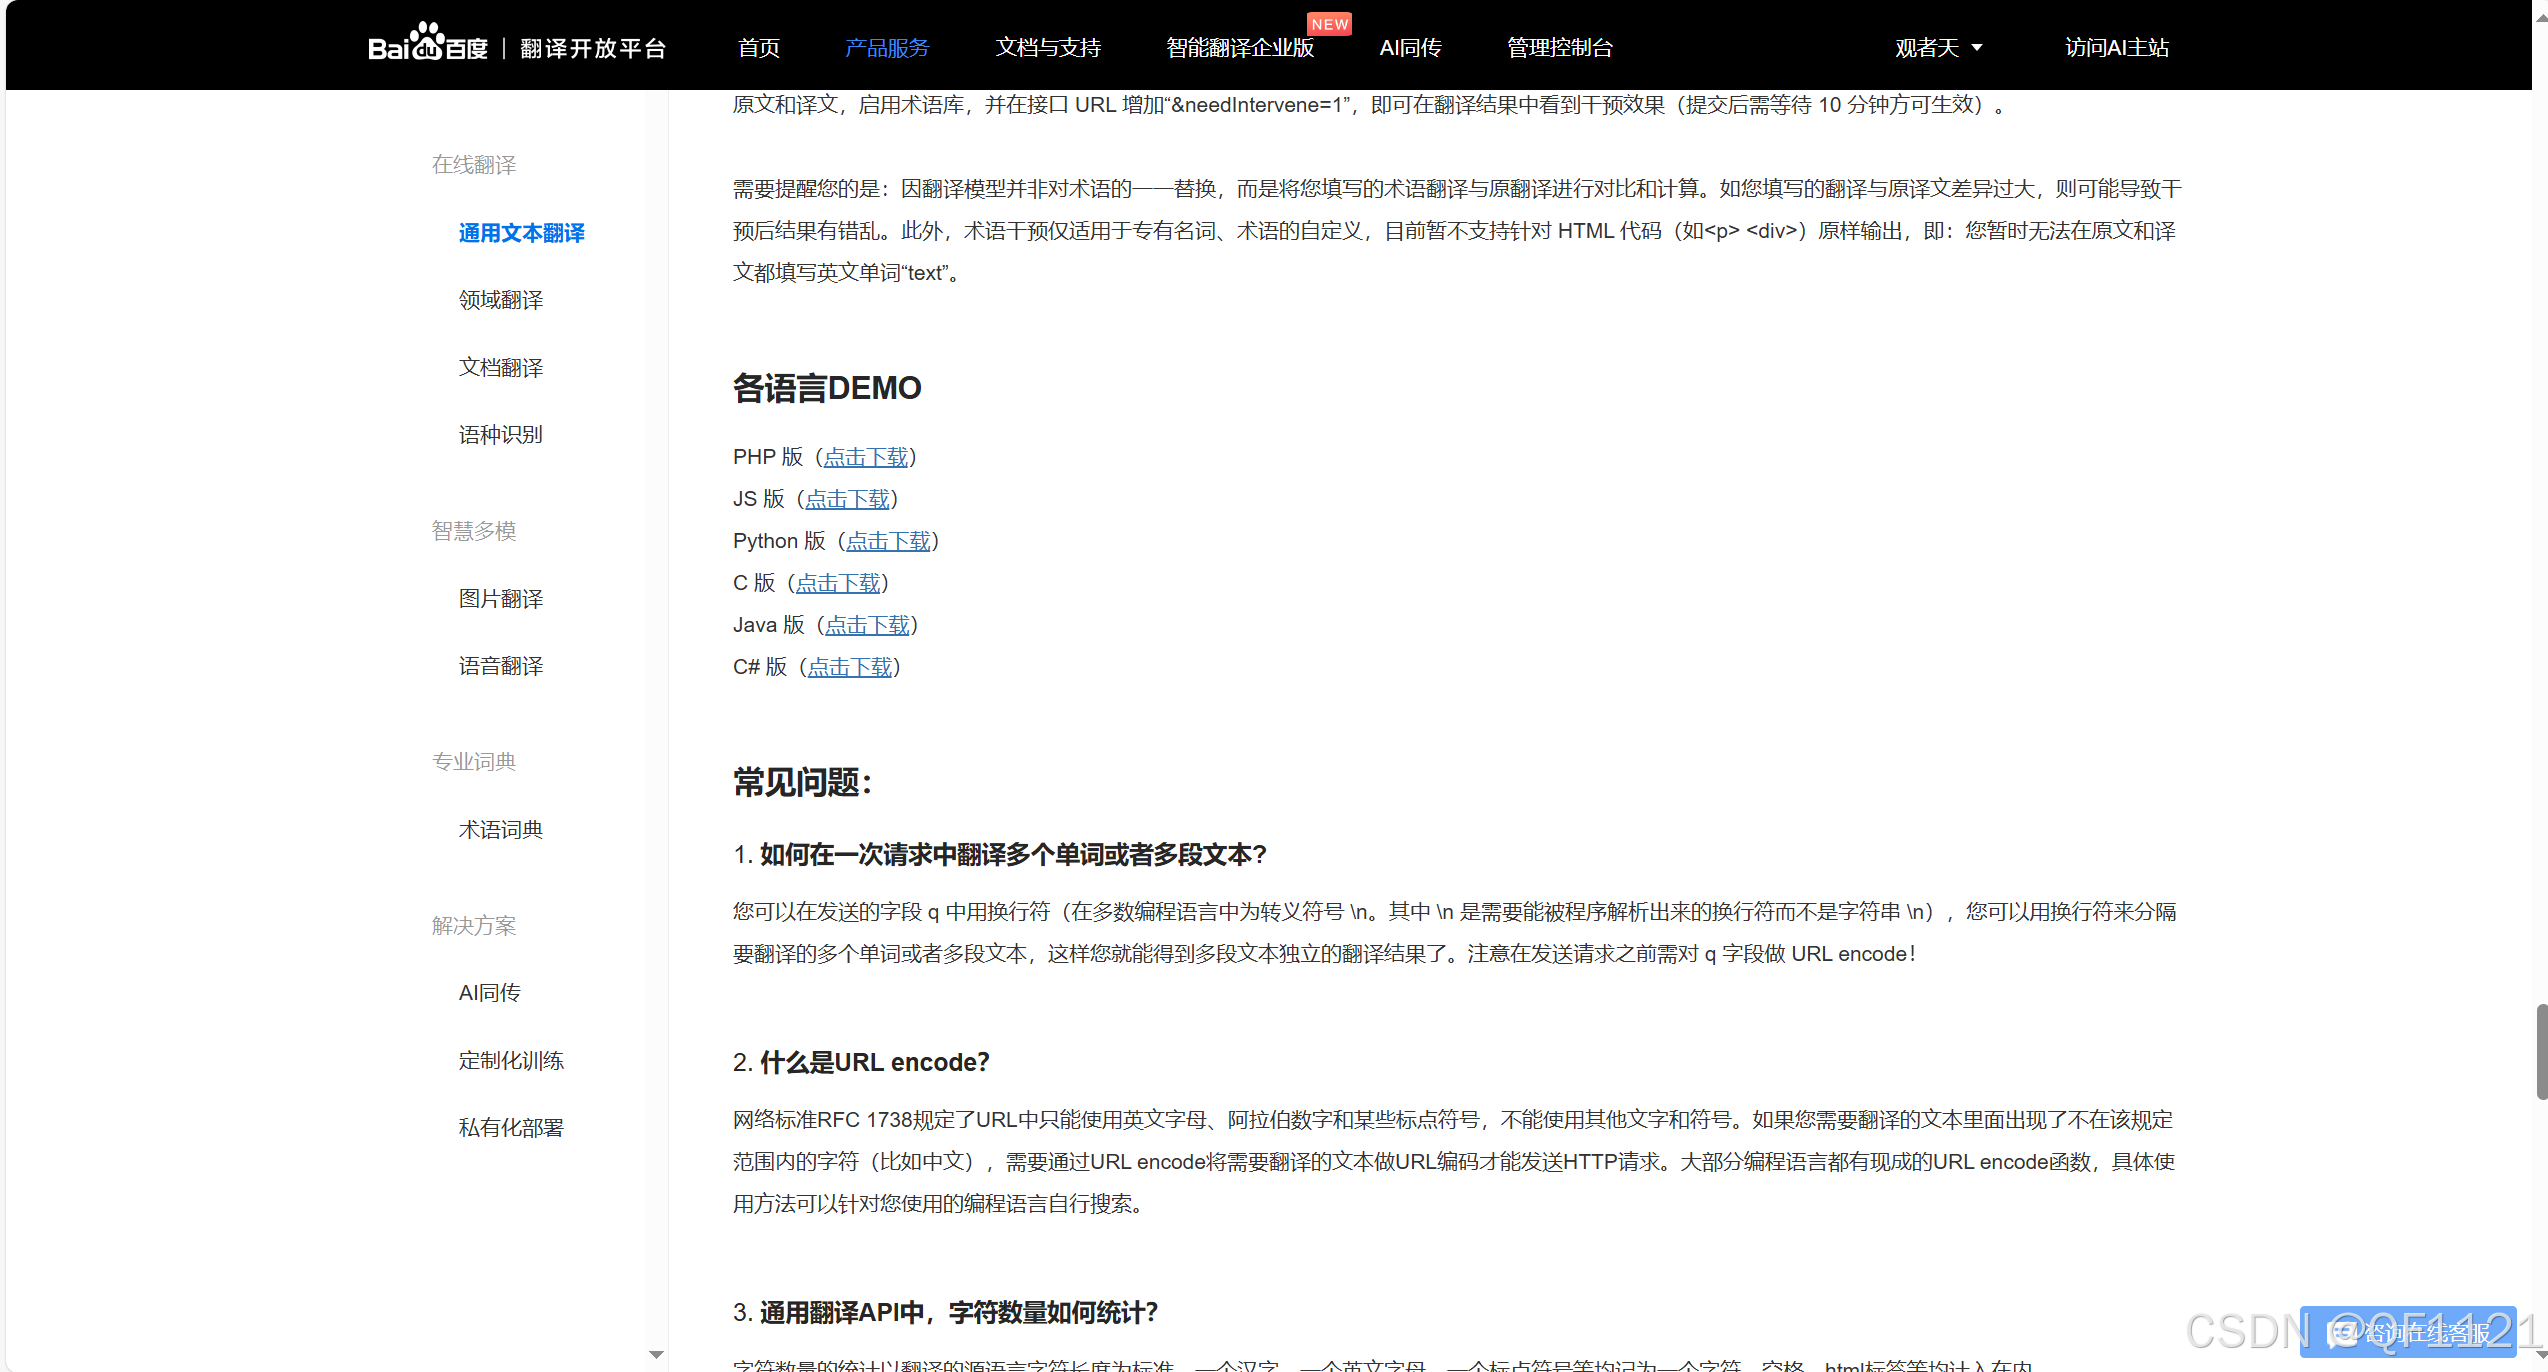Screen dimensions: 2548x1372
Task: Expand the 观者天 account dropdown
Action: [x=1938, y=48]
